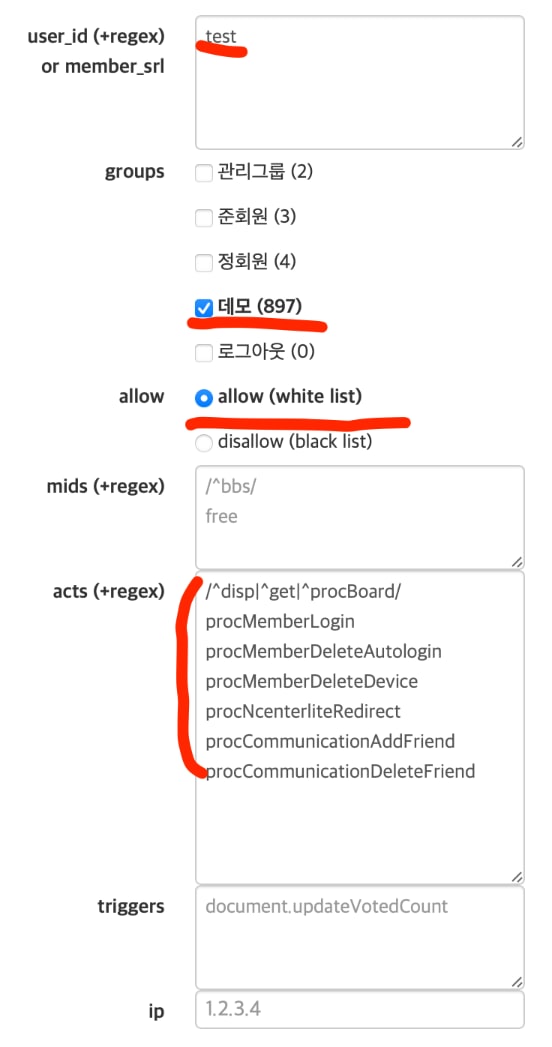Select the disallow (black list) radio option
552x1047 pixels.
point(203,443)
